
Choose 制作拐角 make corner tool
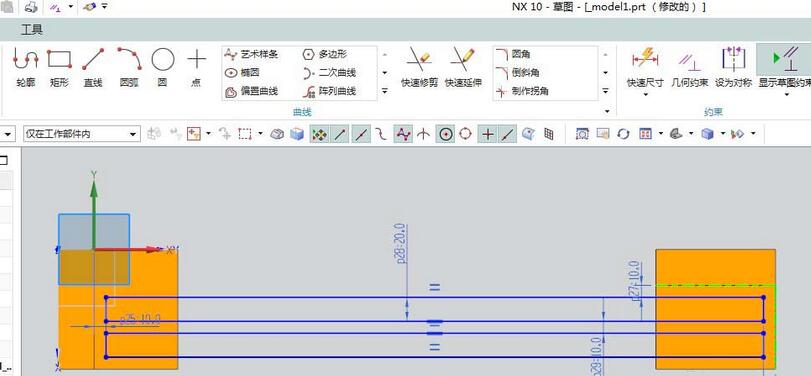522,92
